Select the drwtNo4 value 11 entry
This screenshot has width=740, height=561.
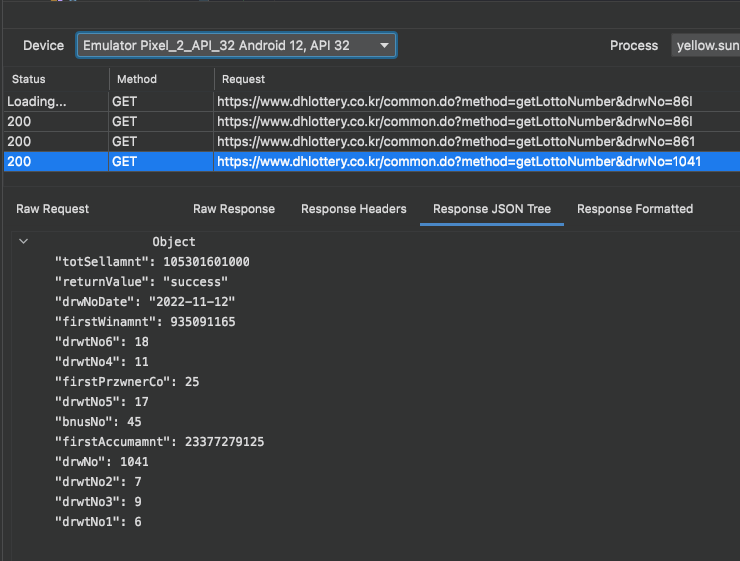(101, 362)
